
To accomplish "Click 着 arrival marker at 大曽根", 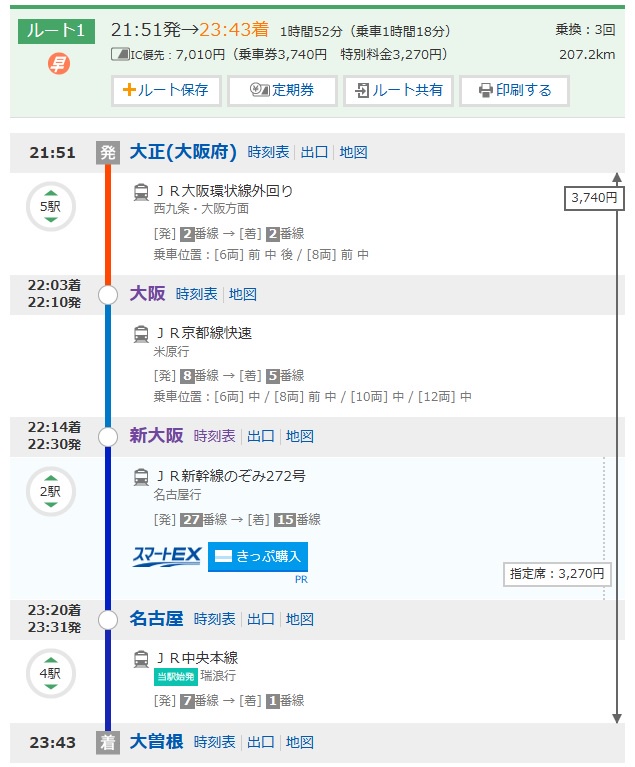I will 108,743.
